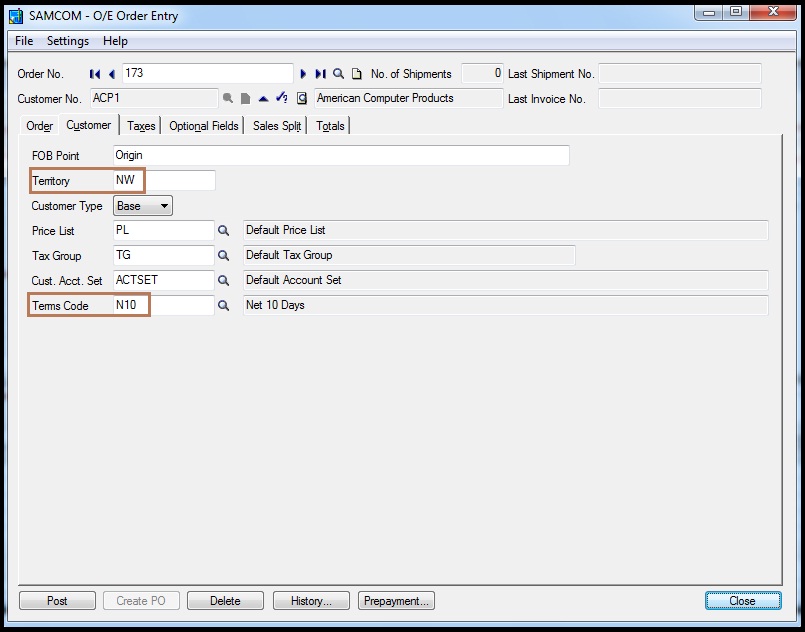Viewport: 805px width, 632px height.
Task: Open the customer inquiry icon
Action: [302, 98]
